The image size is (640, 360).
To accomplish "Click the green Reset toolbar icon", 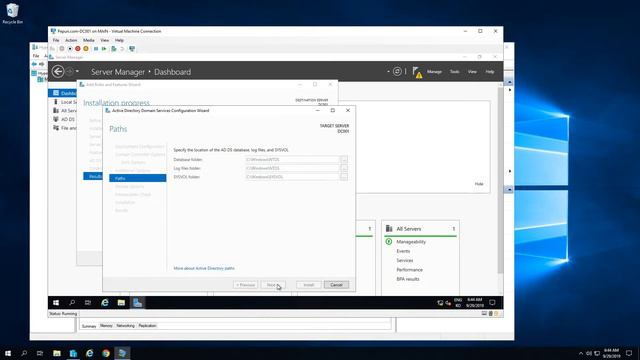I will (x=104, y=49).
